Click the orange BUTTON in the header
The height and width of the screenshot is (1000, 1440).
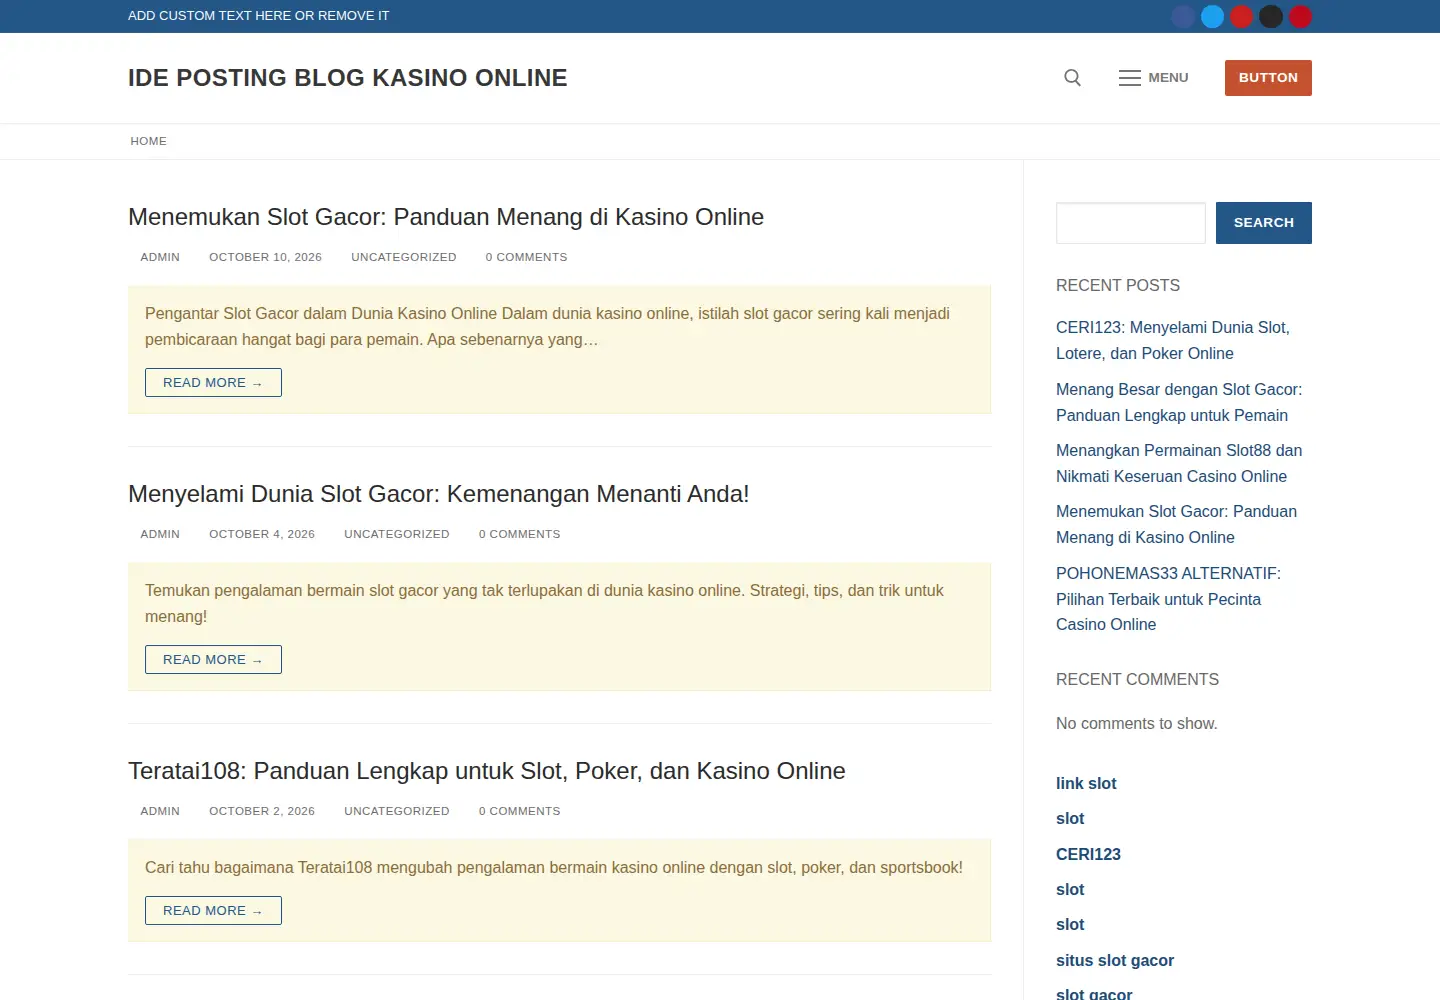point(1268,78)
